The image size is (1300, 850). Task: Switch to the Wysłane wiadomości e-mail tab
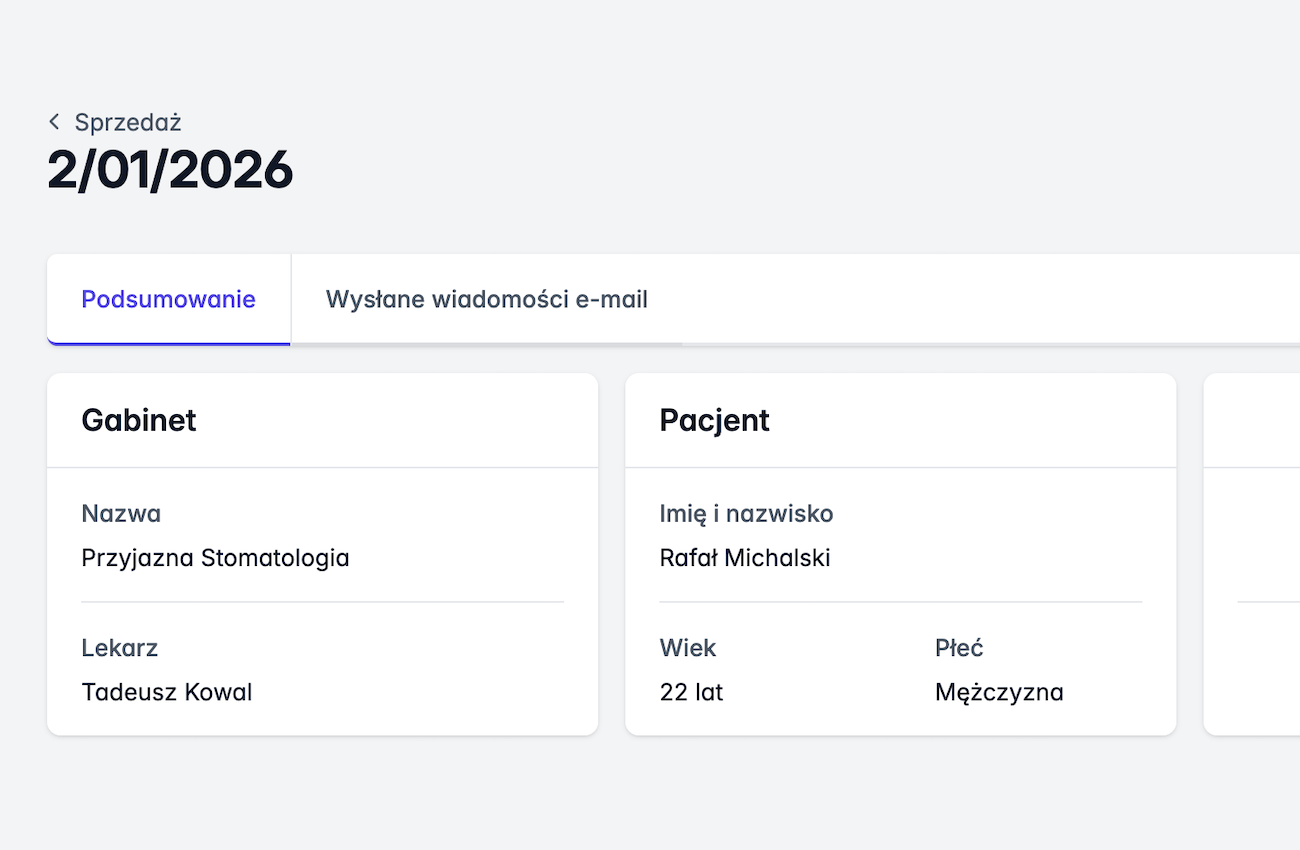(486, 299)
